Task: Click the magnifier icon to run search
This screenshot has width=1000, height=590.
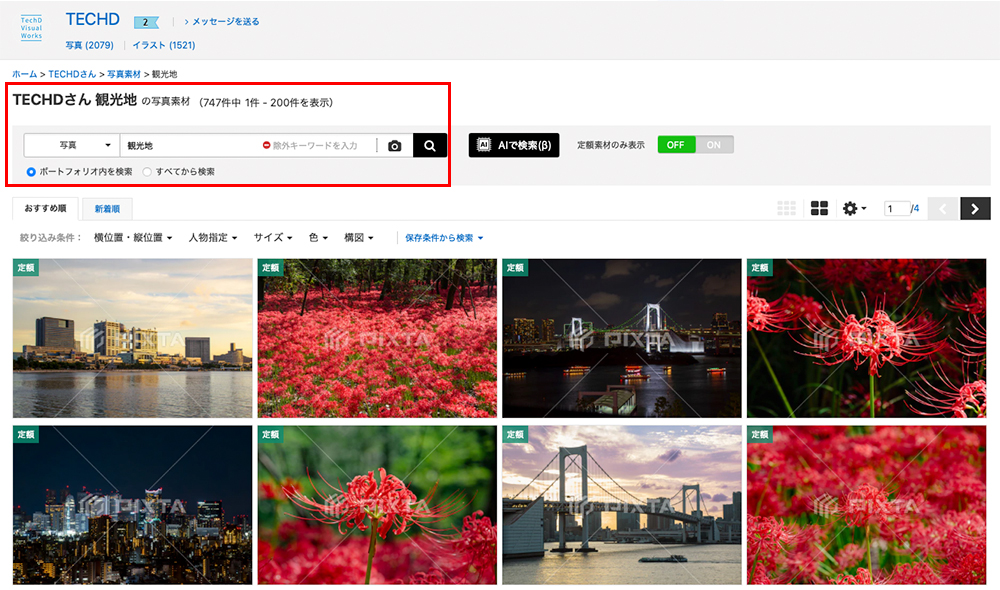Action: 429,145
